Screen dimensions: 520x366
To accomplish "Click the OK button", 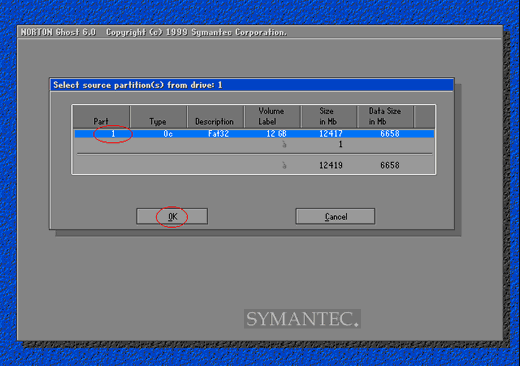I will (172, 217).
